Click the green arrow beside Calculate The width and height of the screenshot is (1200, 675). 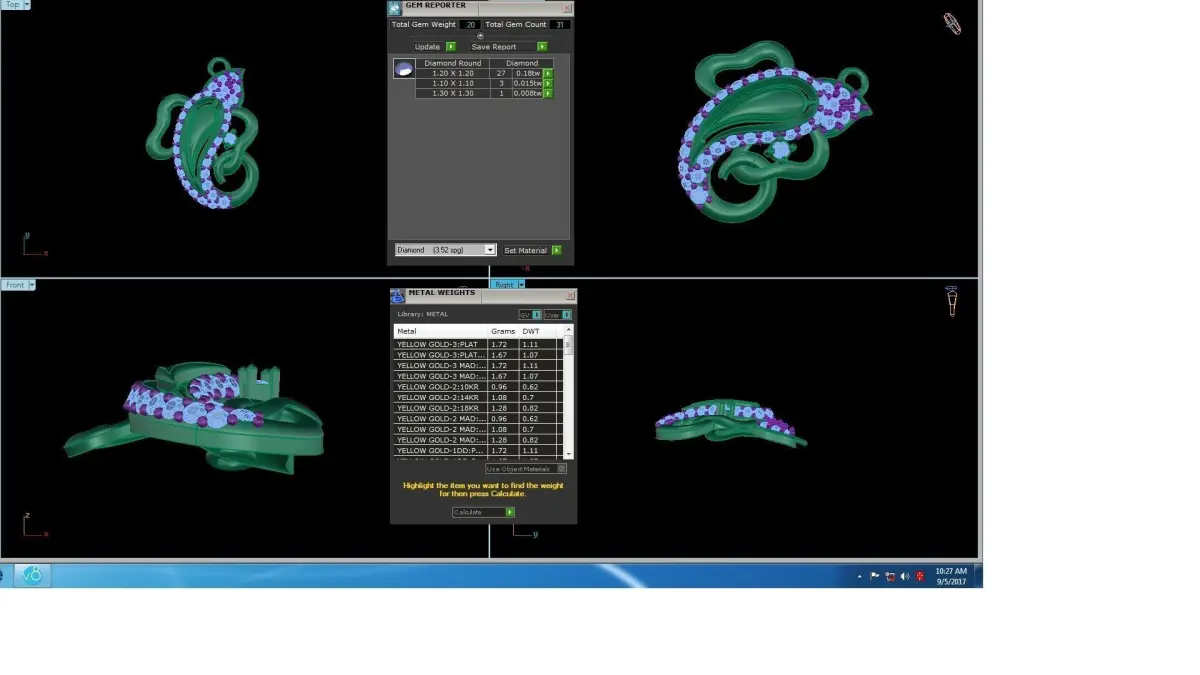[x=510, y=512]
